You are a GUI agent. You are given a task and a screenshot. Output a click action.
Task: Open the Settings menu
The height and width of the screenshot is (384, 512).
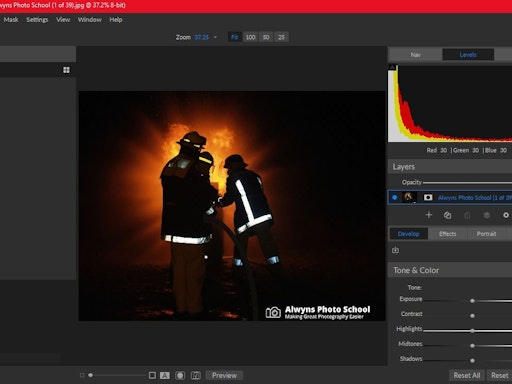37,20
